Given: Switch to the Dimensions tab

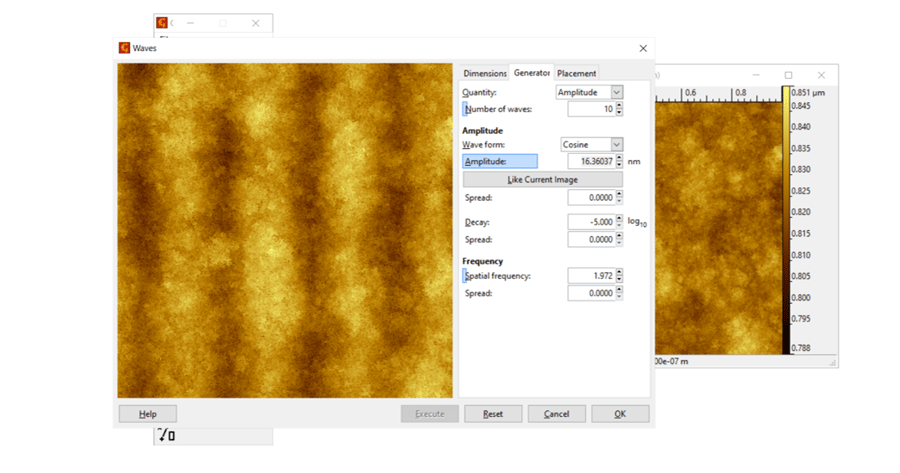Looking at the screenshot, I should [485, 73].
